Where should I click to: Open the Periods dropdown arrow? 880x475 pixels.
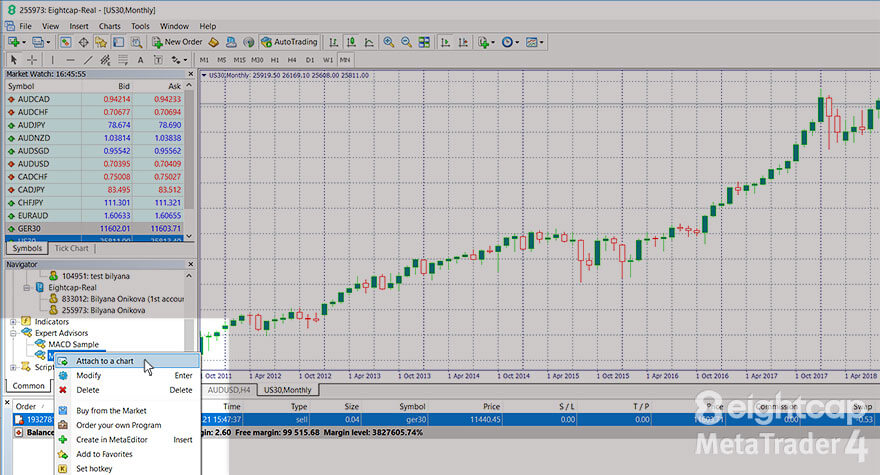click(517, 43)
